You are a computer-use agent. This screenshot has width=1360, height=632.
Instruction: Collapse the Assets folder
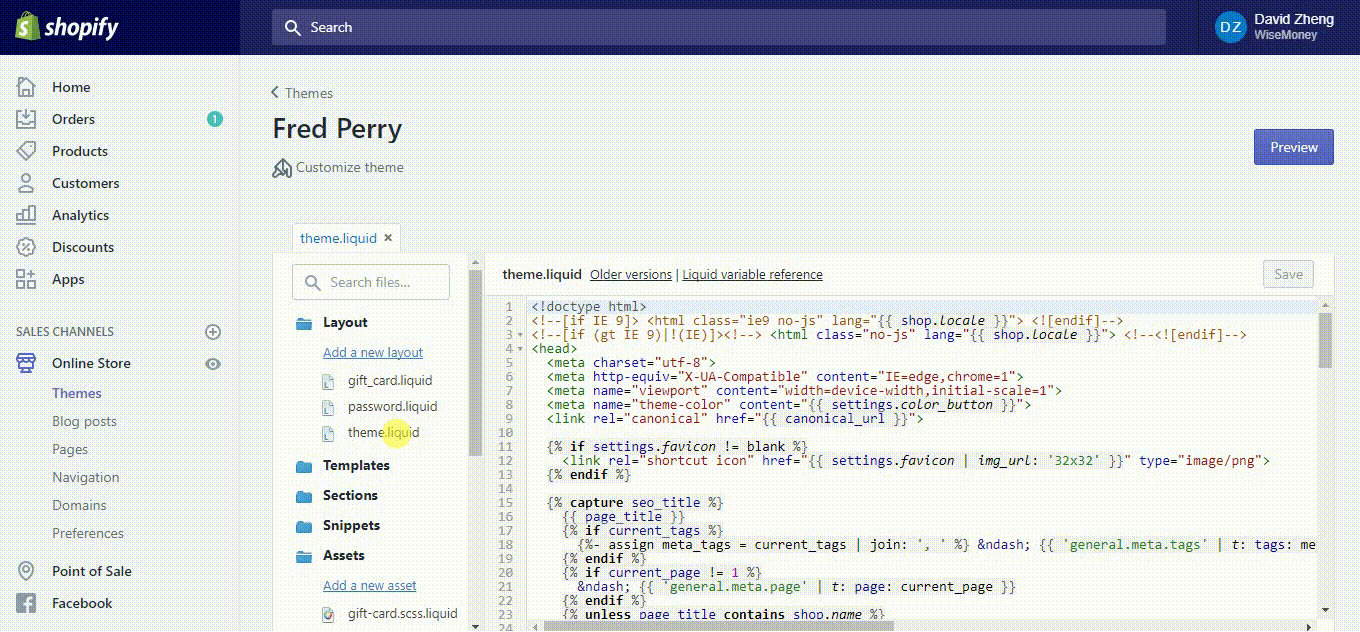click(305, 556)
